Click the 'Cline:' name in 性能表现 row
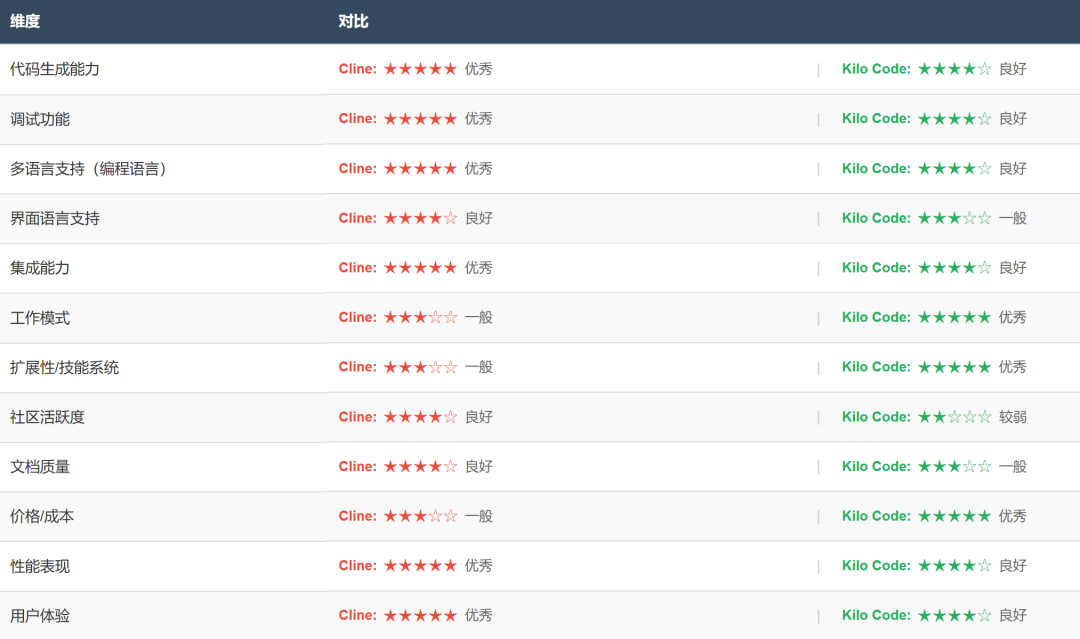This screenshot has height=639, width=1080. point(357,565)
